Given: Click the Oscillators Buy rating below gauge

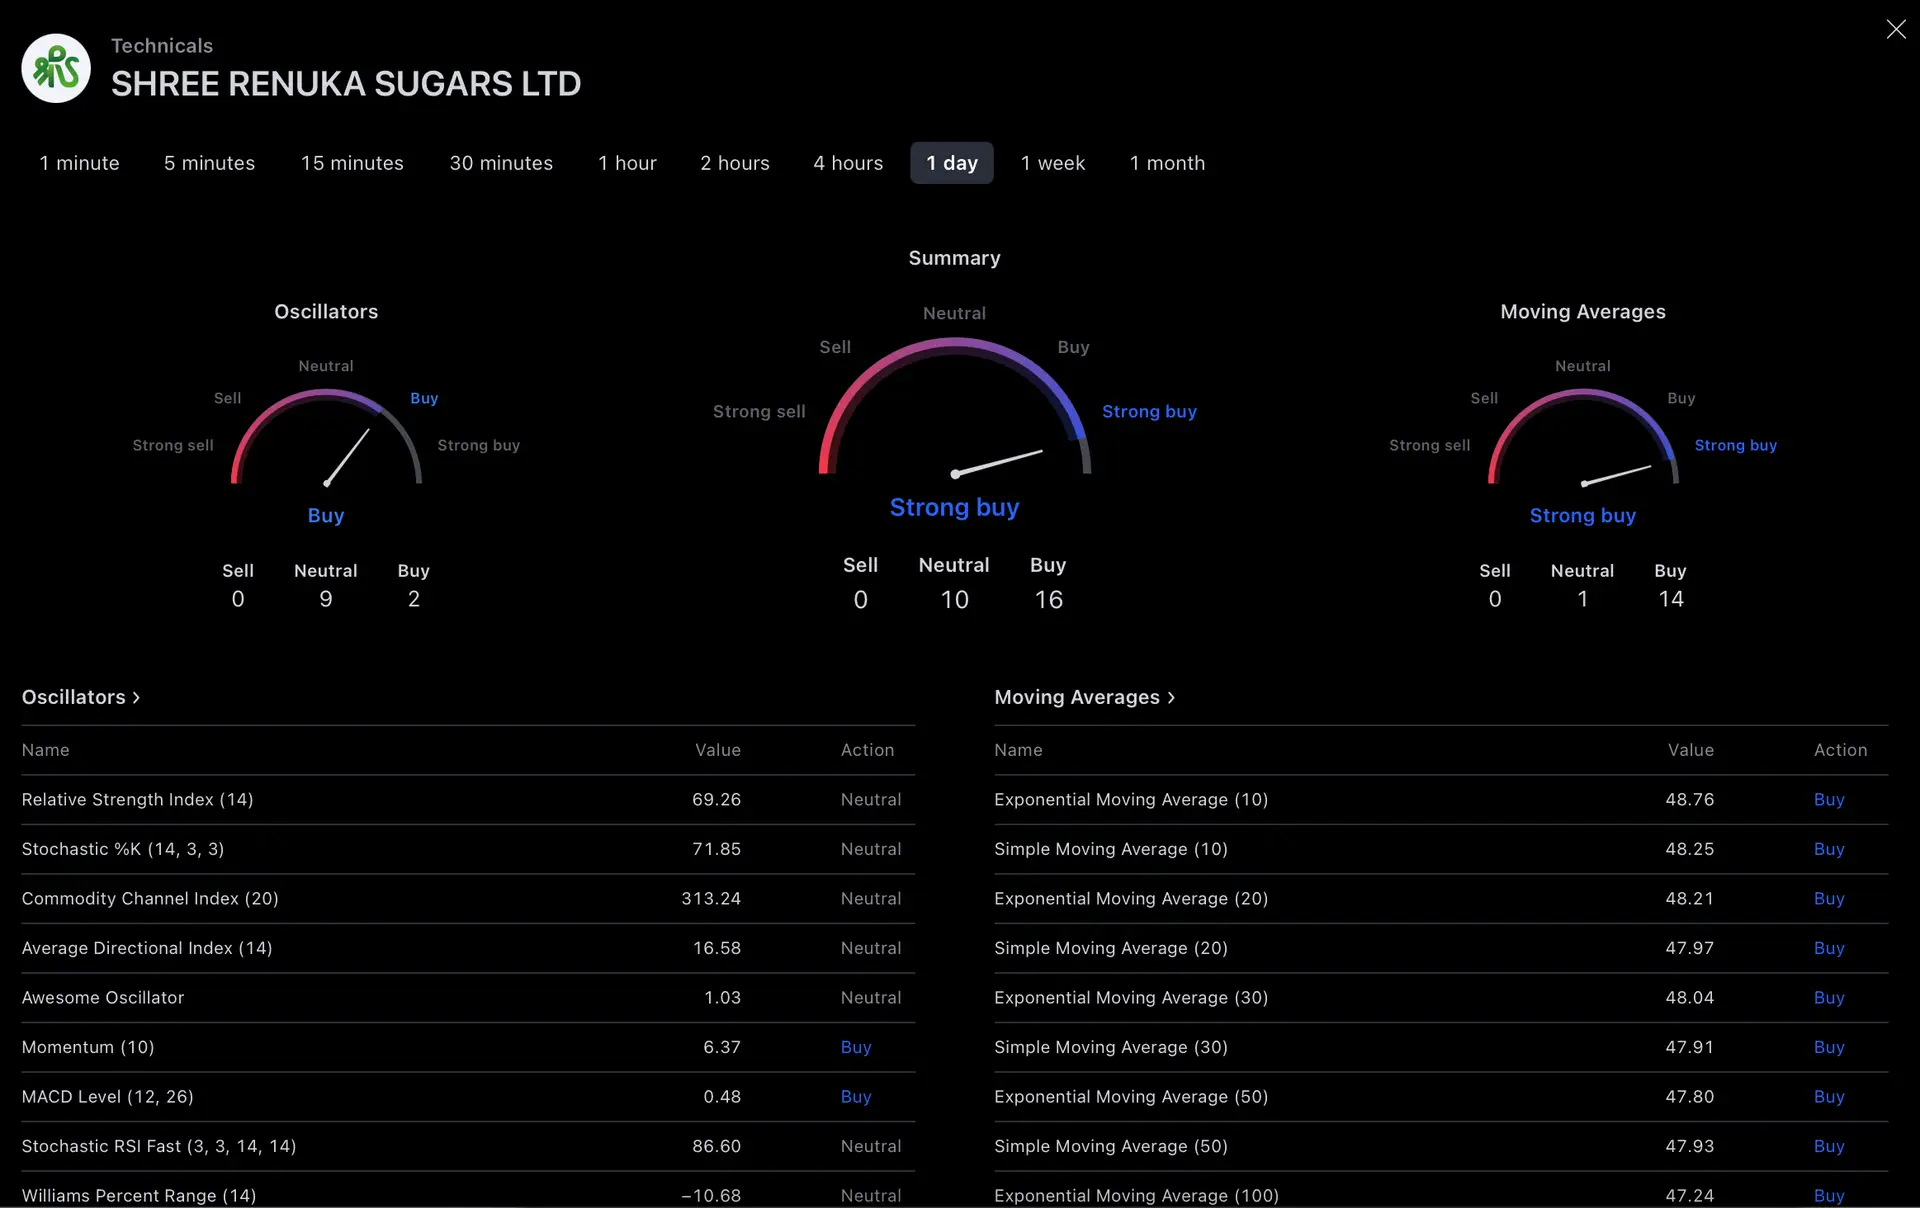Looking at the screenshot, I should pos(326,515).
